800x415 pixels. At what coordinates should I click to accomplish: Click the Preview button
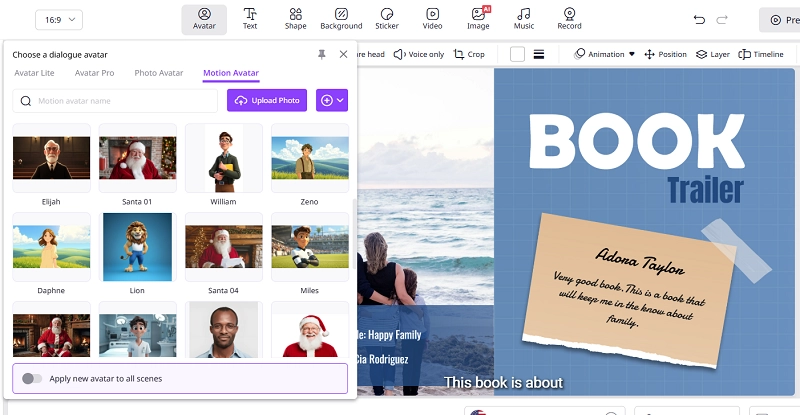pyautogui.click(x=780, y=20)
